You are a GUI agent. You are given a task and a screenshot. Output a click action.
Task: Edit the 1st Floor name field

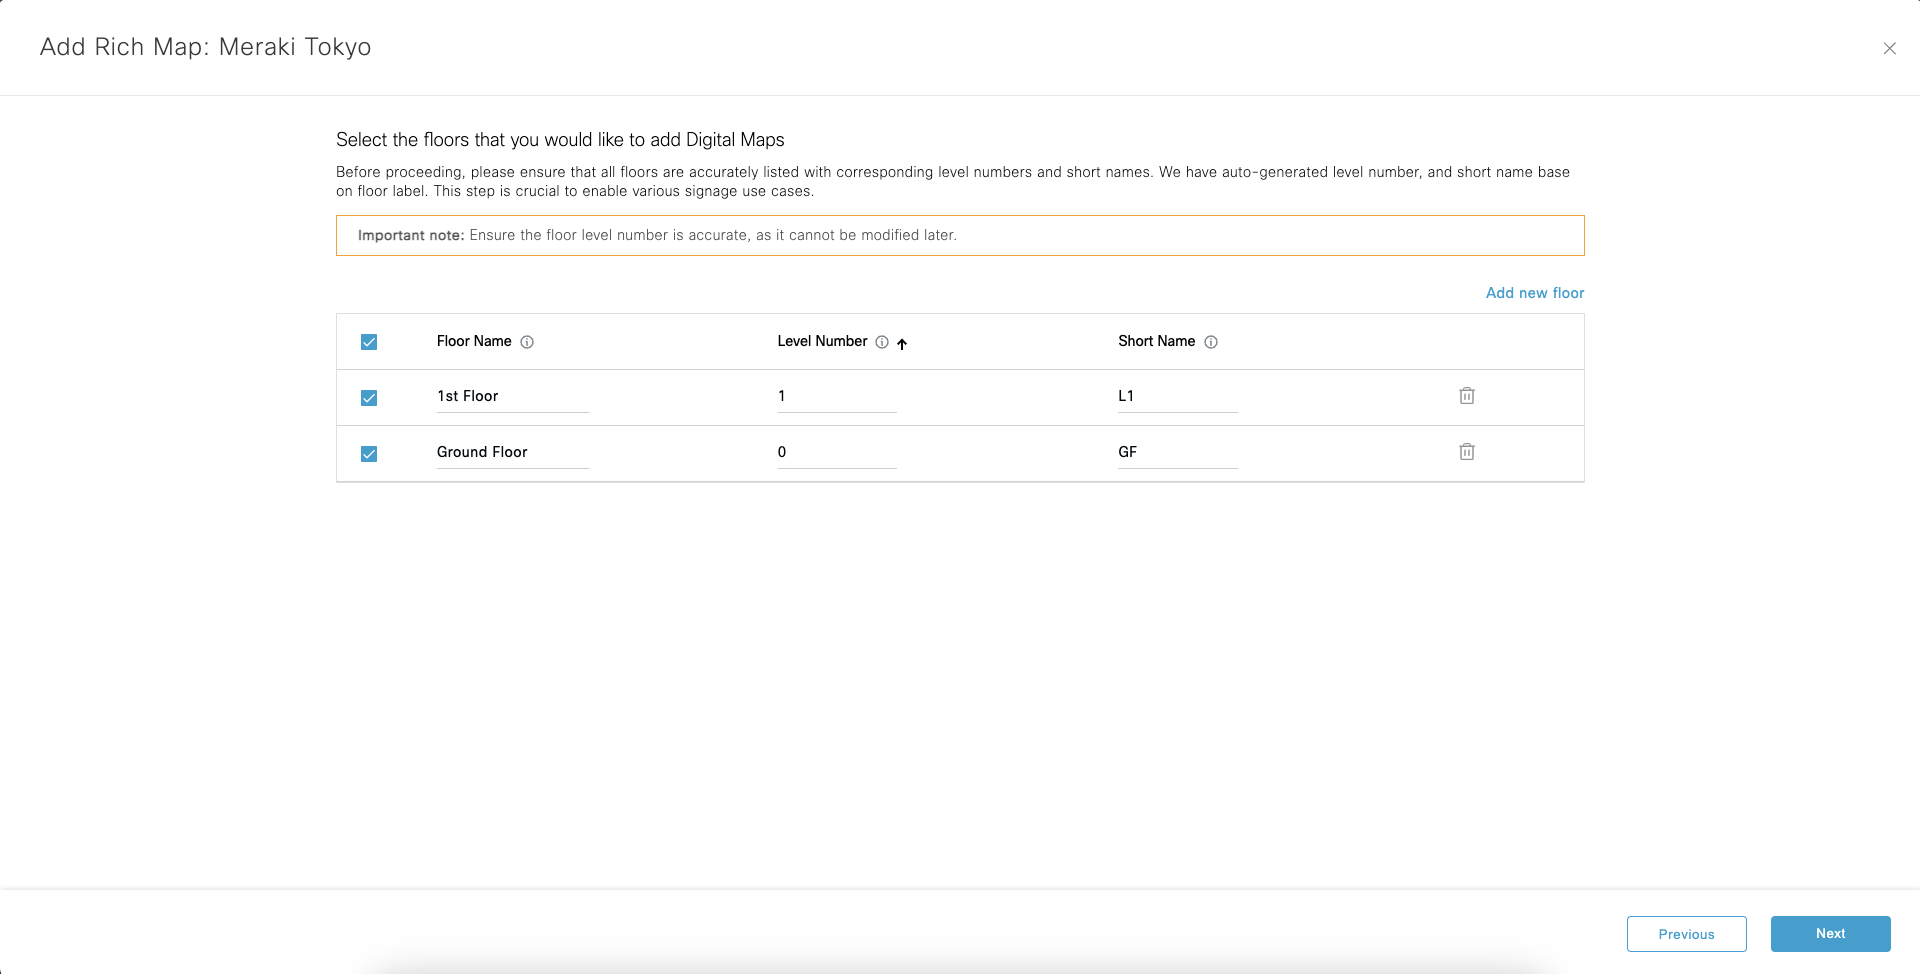point(512,396)
